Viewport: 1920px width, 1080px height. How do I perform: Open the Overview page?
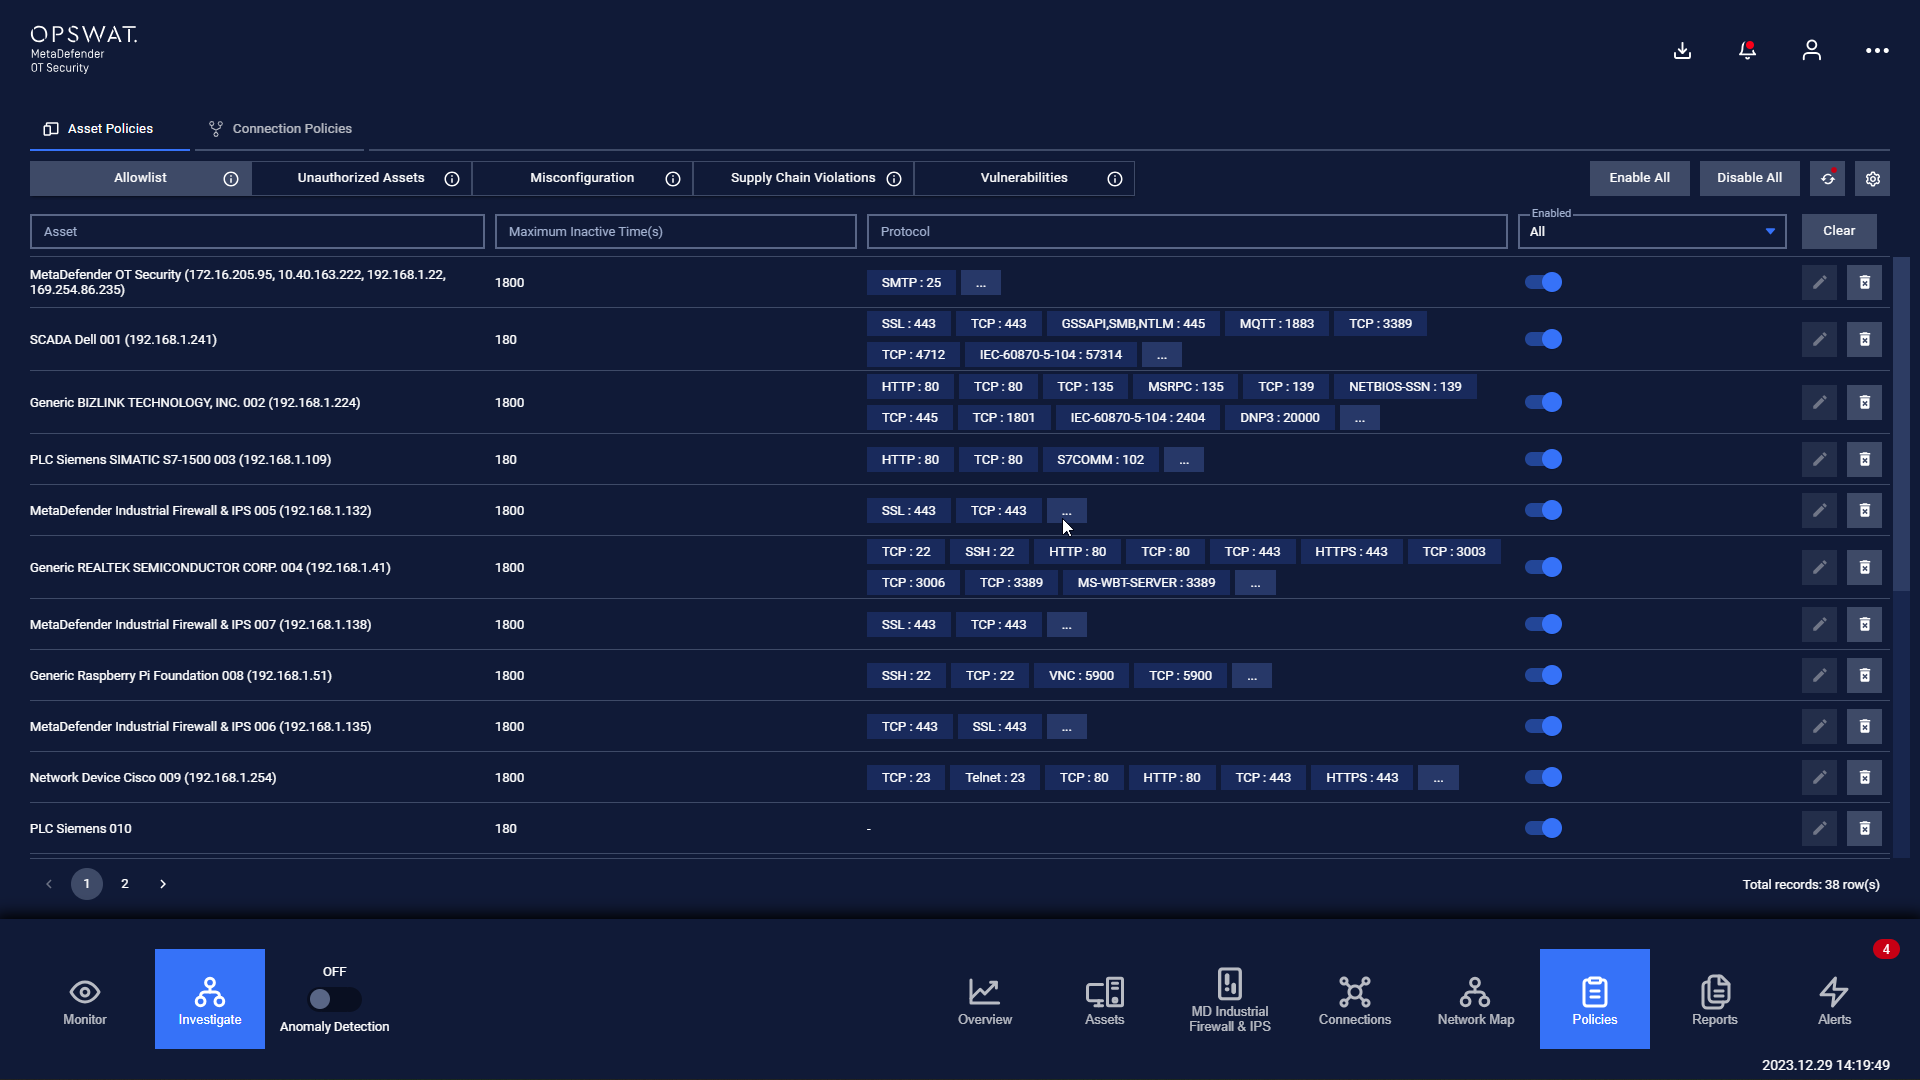[985, 999]
